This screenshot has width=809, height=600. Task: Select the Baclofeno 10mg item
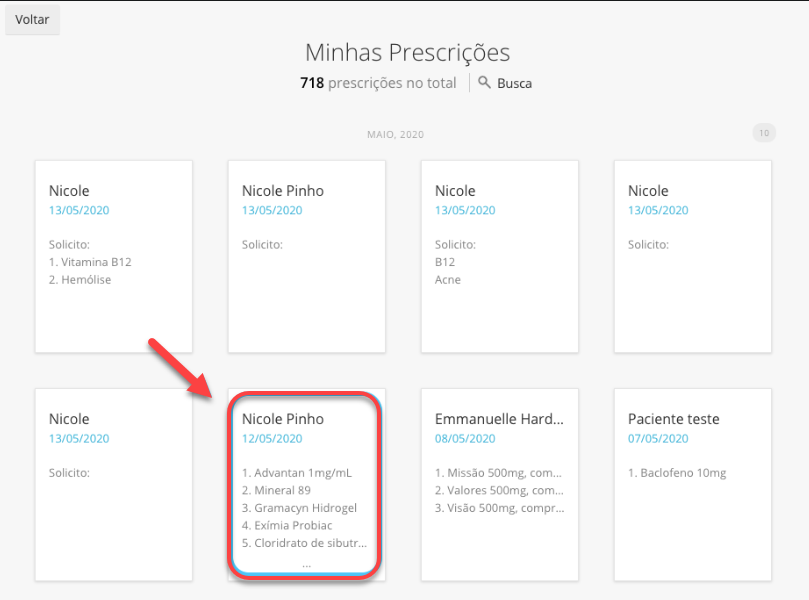(x=677, y=472)
